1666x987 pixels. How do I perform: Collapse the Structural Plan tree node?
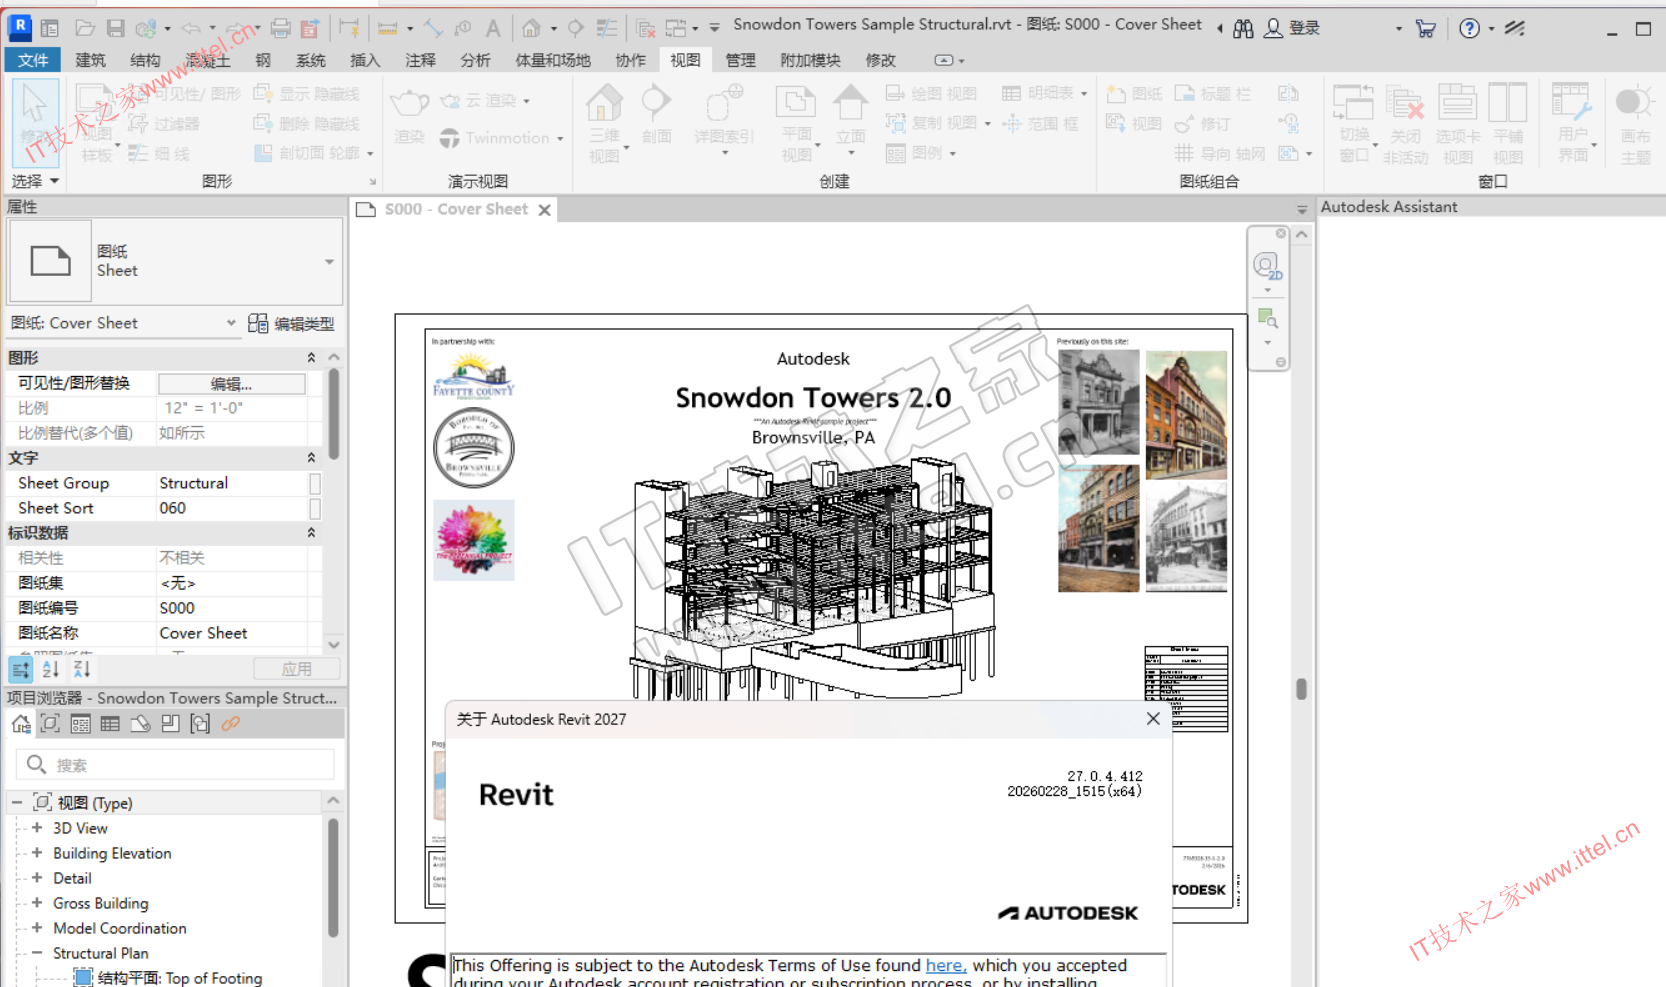[x=37, y=953]
